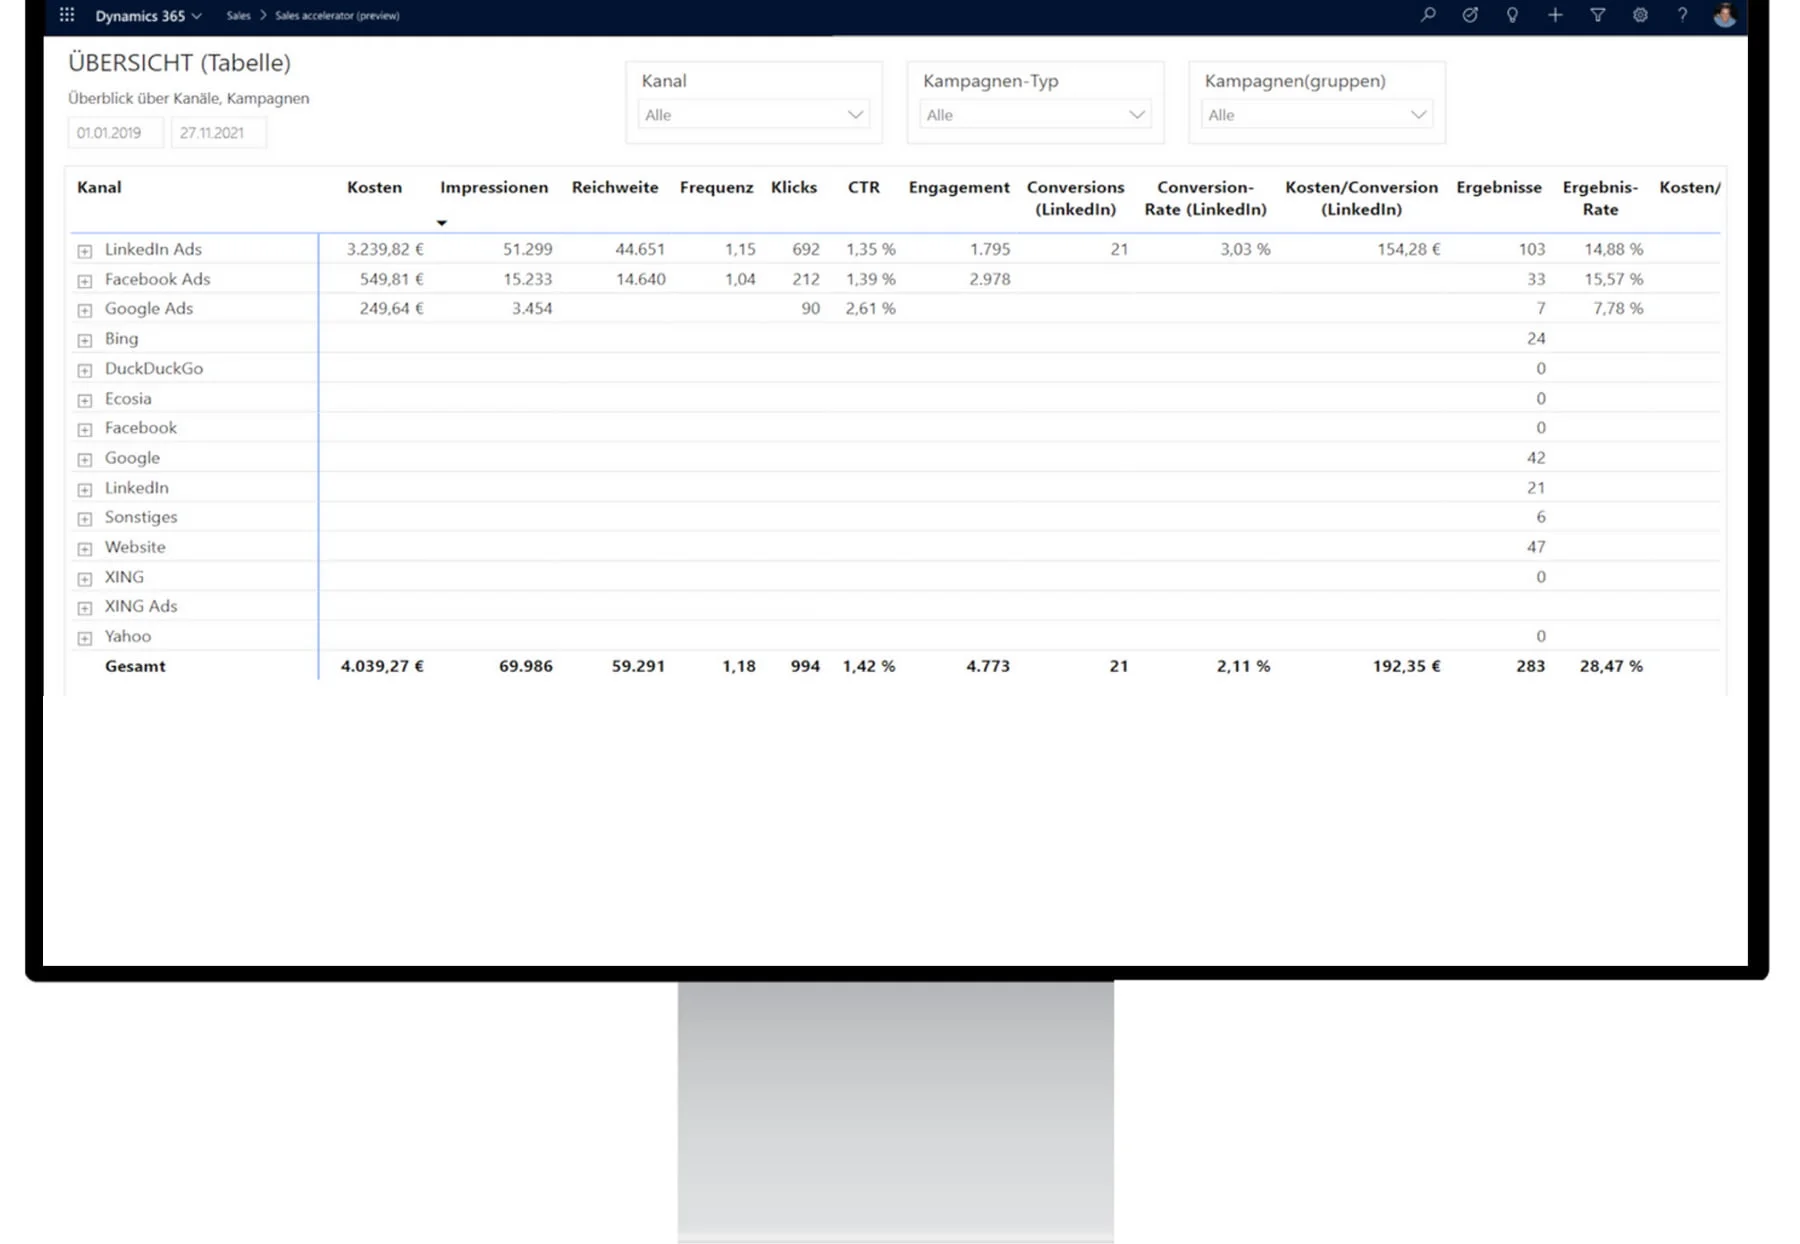Click the plus quick-create icon
Image resolution: width=1800 pixels, height=1244 pixels.
click(1555, 15)
